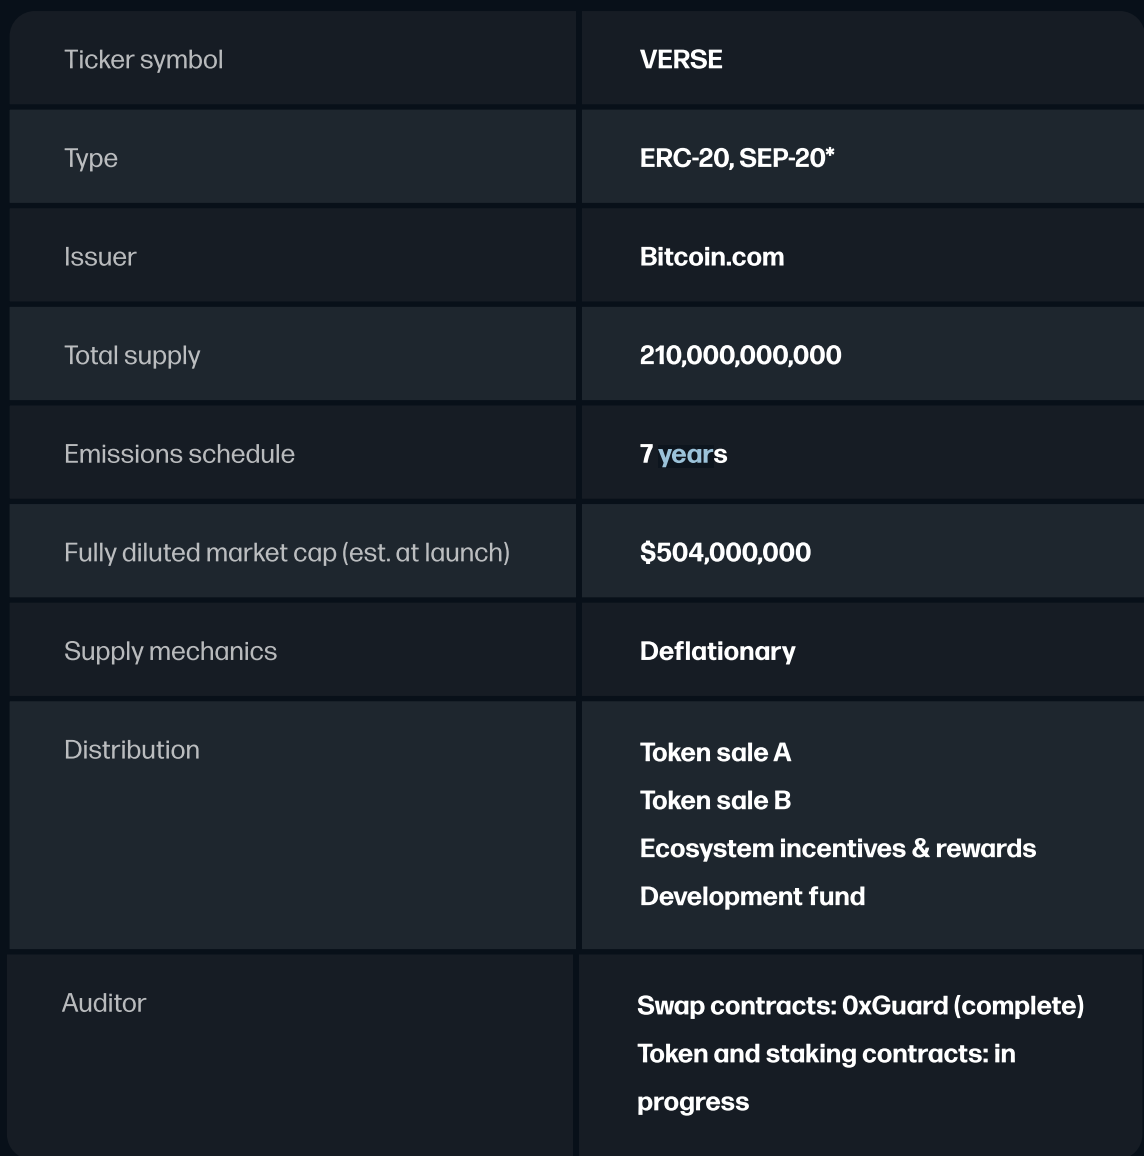Click the Bitcoin.com issuer text
Screen dimensions: 1144x1156
click(x=712, y=257)
